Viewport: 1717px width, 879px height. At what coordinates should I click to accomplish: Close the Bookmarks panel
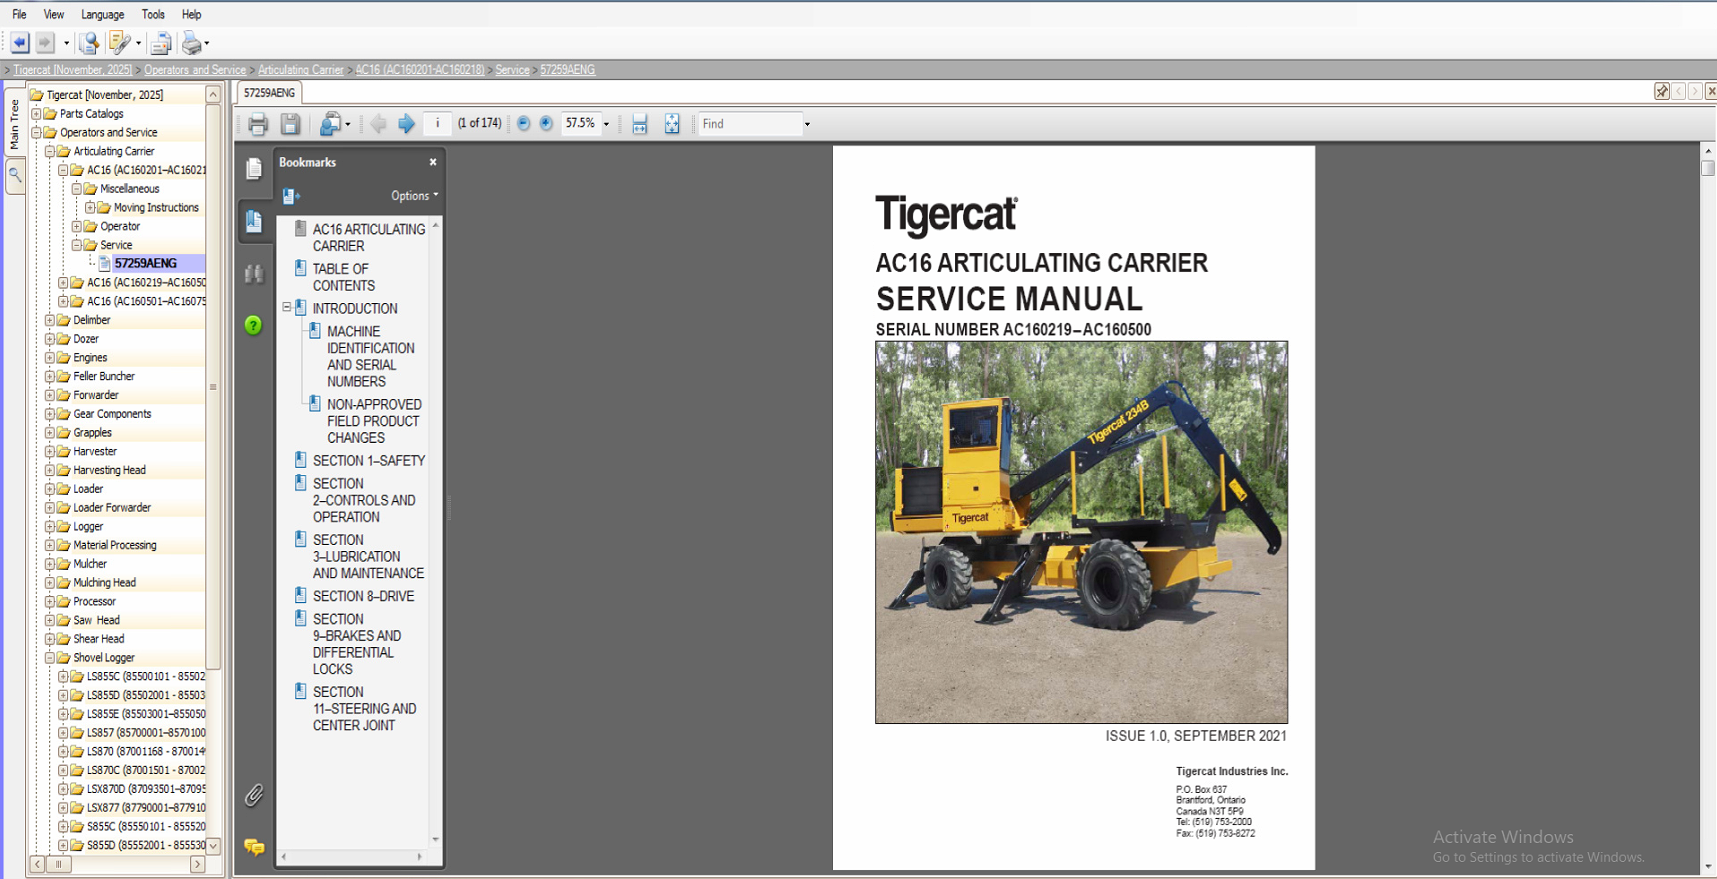tap(433, 162)
